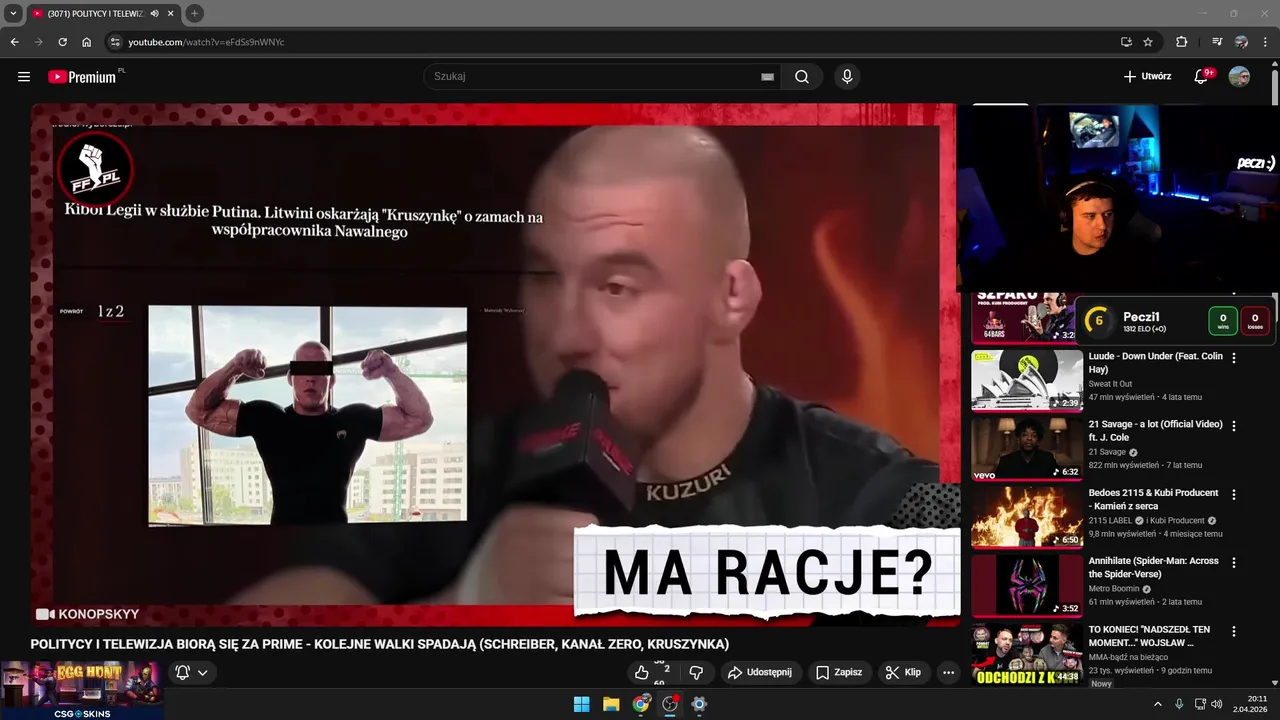Open the YouTube guide hamburger menu
The height and width of the screenshot is (720, 1280).
pyautogui.click(x=24, y=77)
